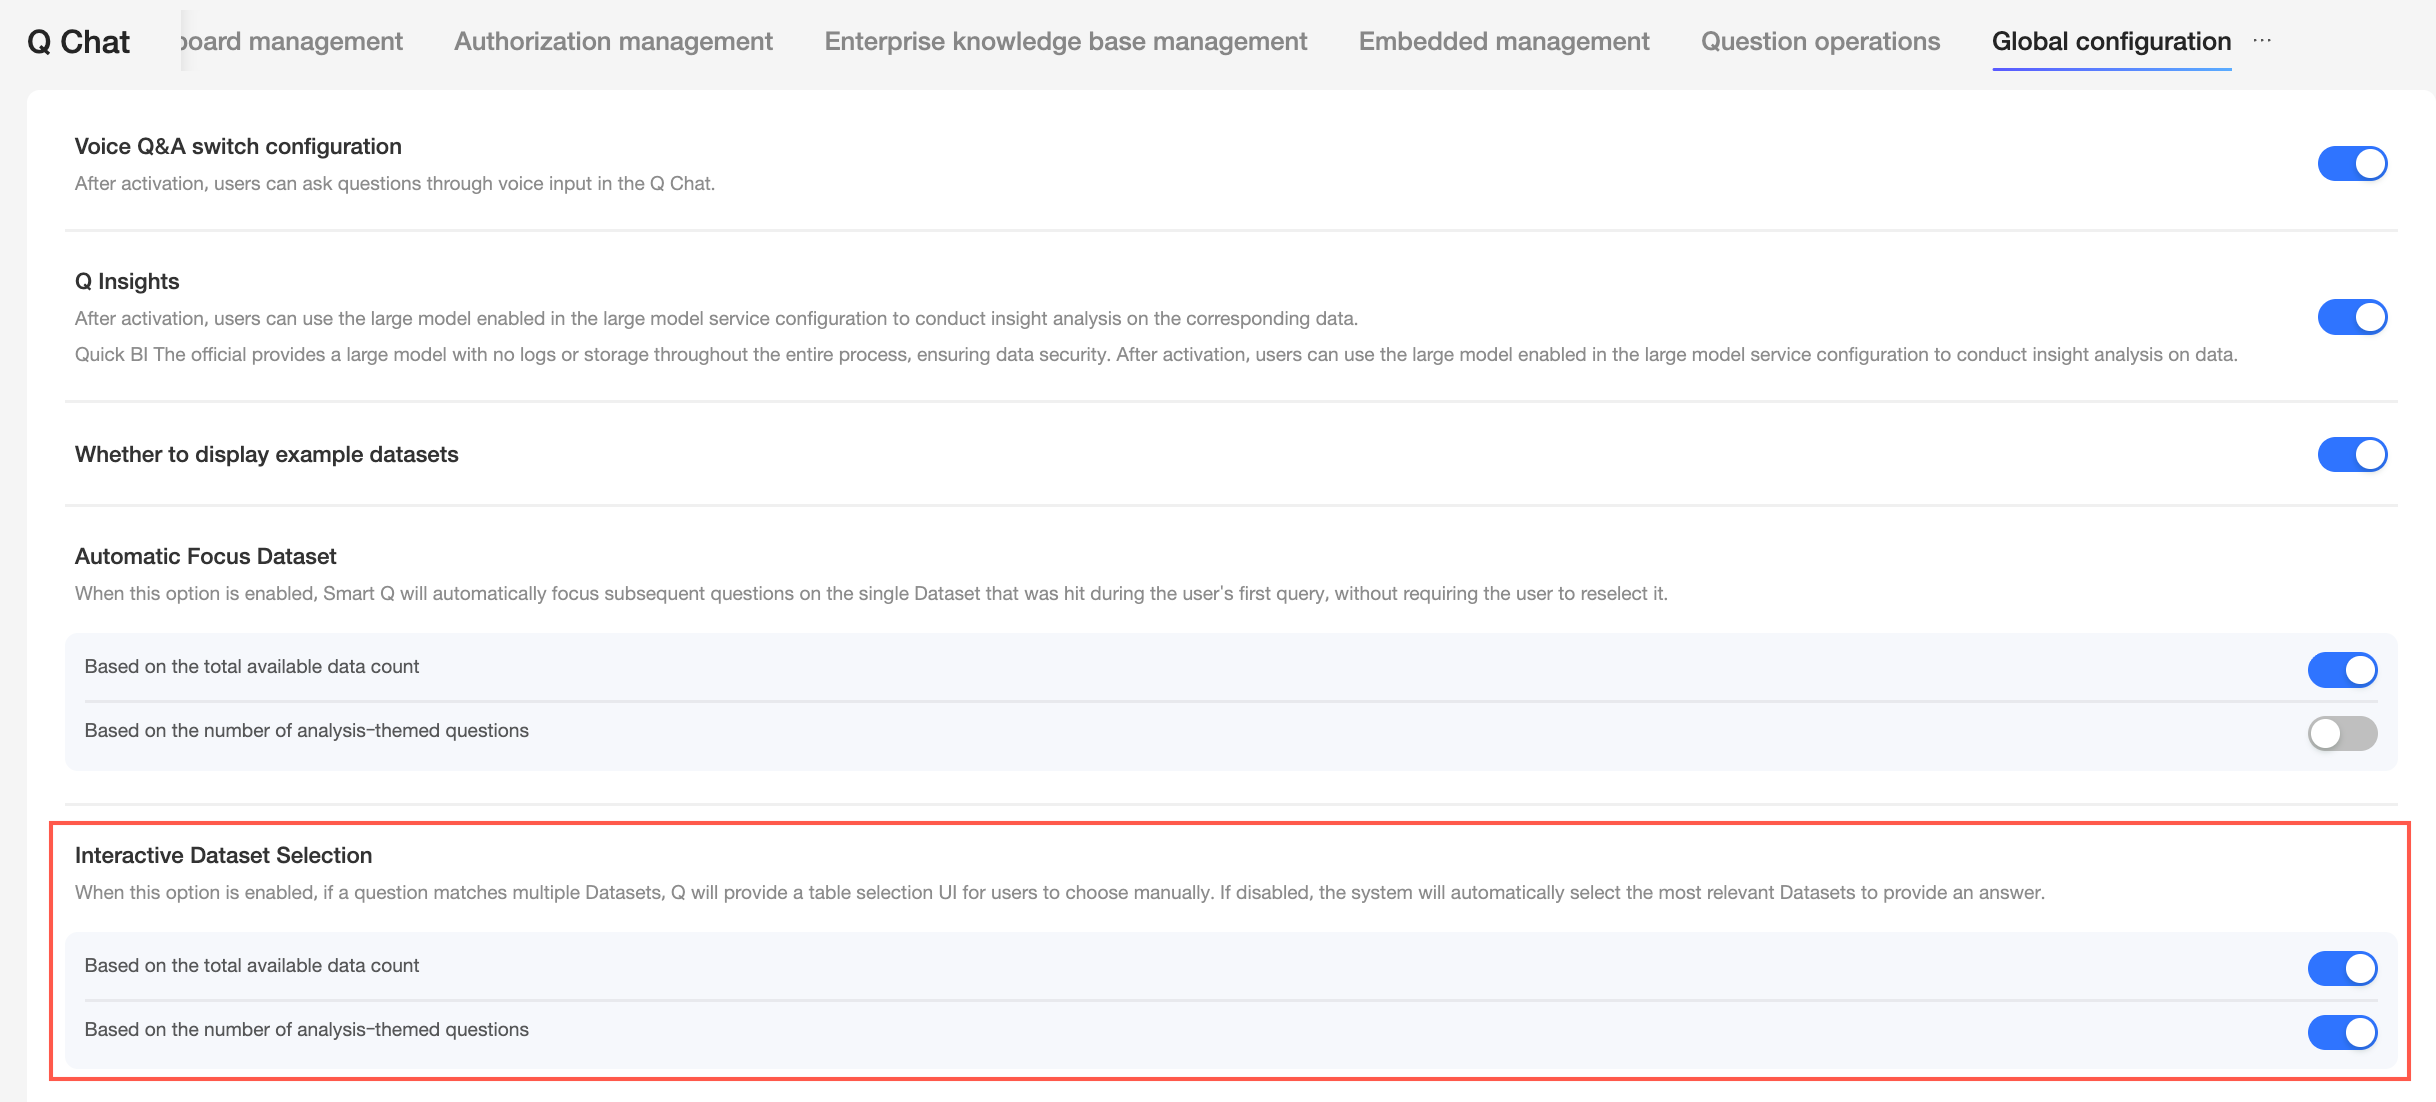Click the Global configuration tab
Image resolution: width=2436 pixels, height=1102 pixels.
click(x=2111, y=41)
